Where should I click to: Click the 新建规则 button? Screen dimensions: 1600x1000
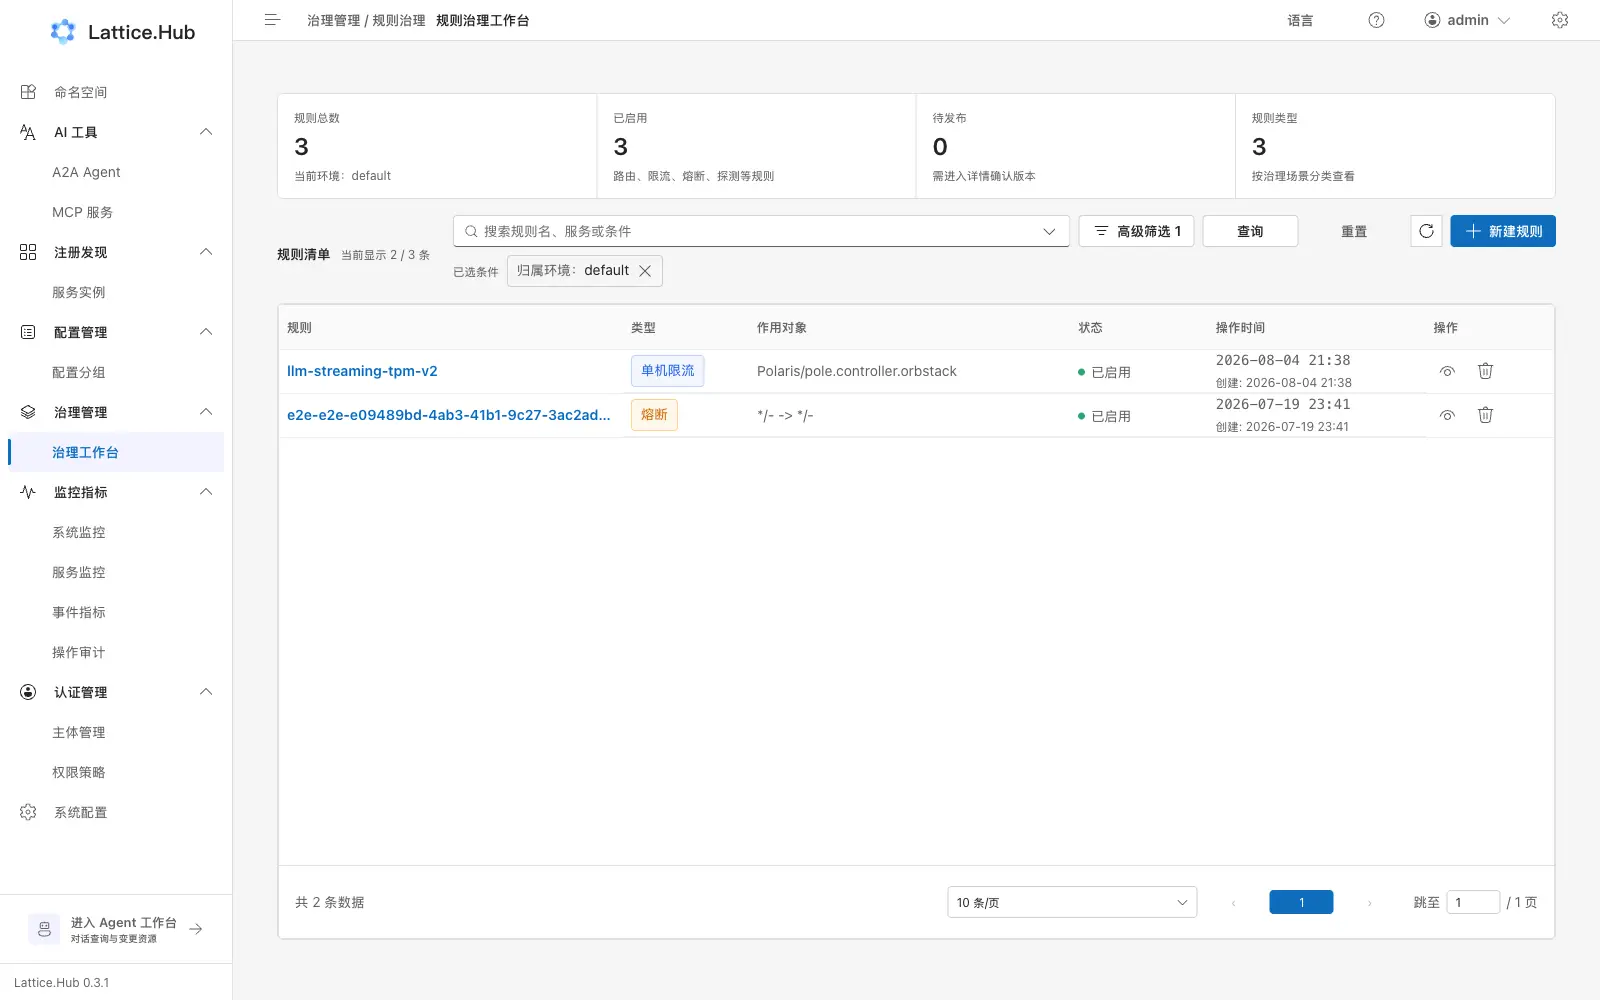coord(1503,231)
